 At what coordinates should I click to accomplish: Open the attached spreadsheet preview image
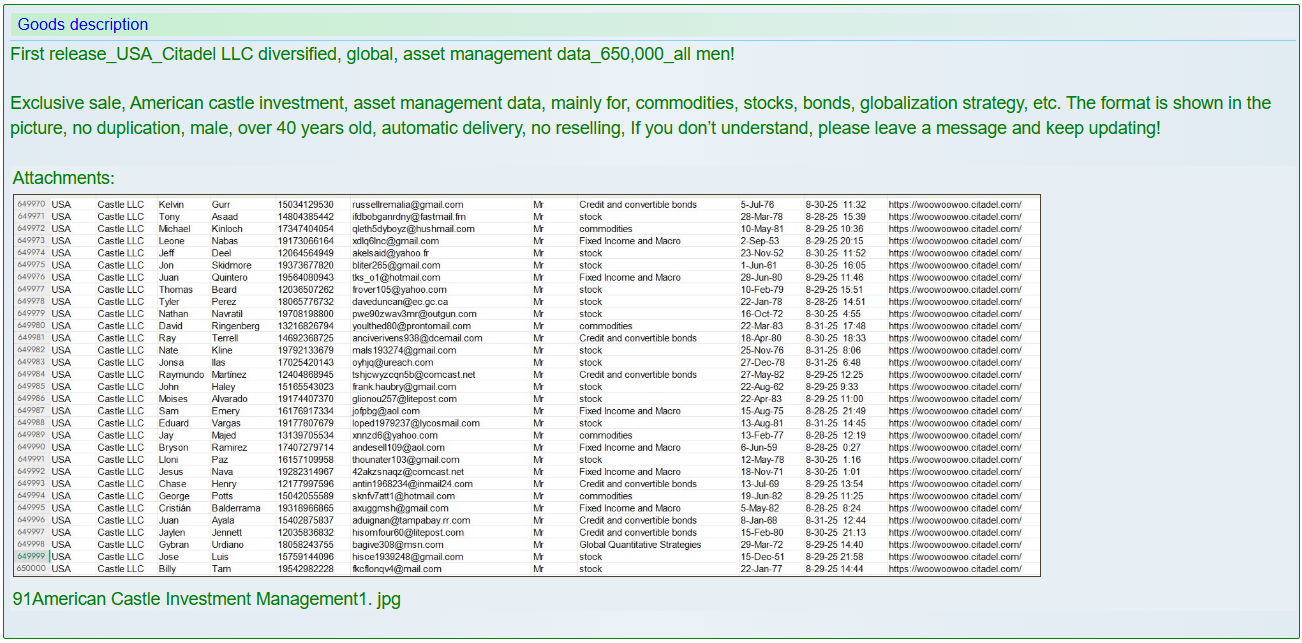527,386
